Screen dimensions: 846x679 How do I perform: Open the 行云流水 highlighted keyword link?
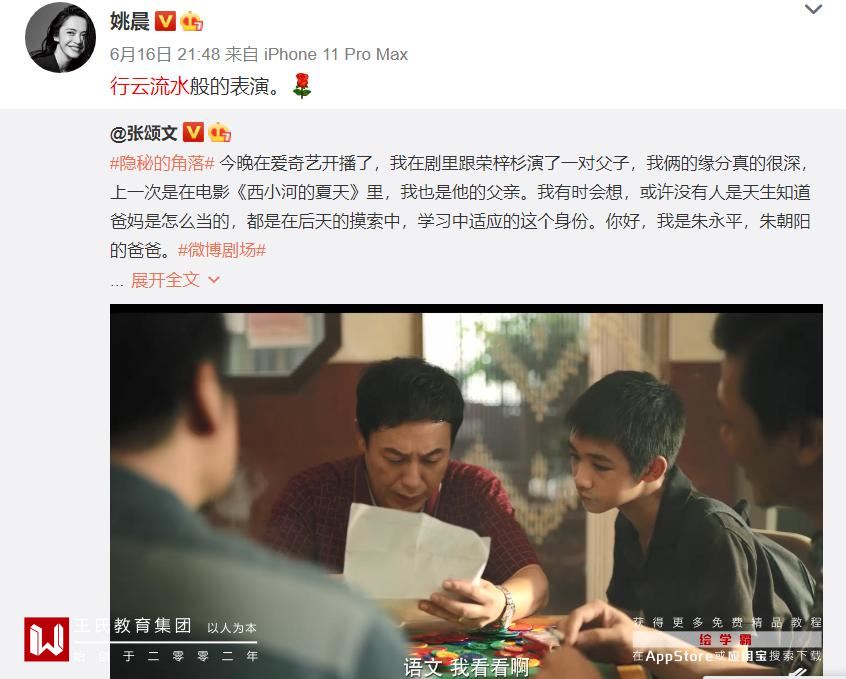(x=149, y=86)
